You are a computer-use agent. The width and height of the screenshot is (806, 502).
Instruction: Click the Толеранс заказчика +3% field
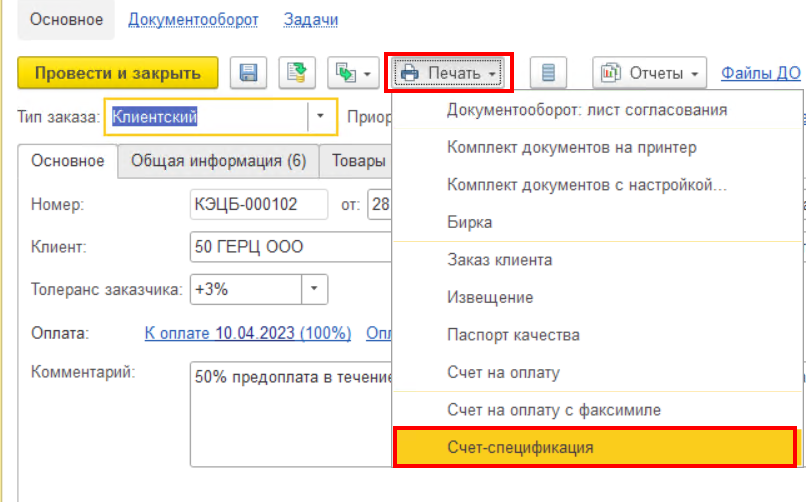click(x=246, y=289)
